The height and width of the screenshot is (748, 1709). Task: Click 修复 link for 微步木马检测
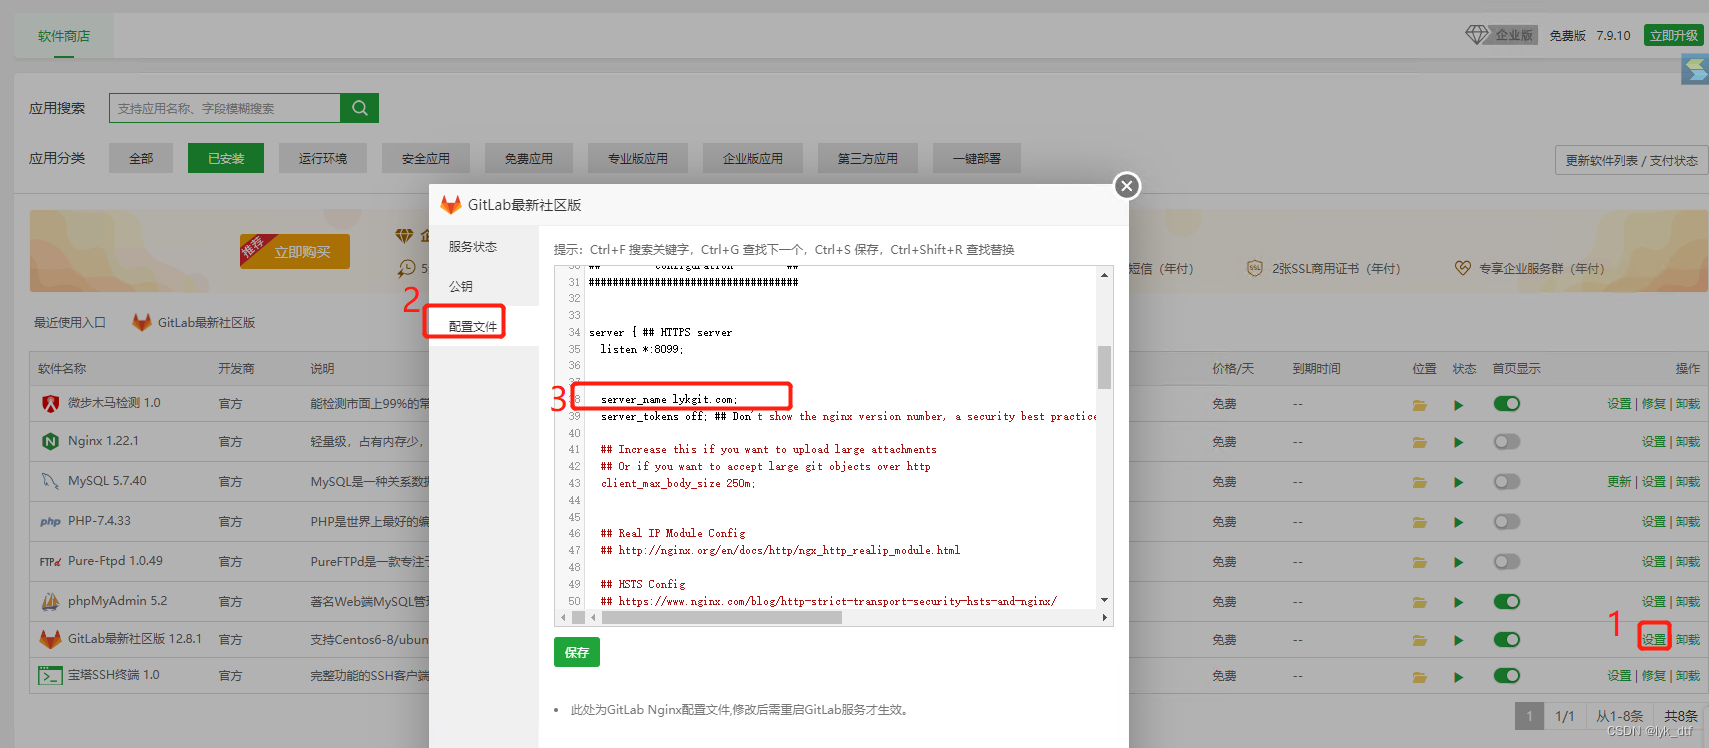[1654, 403]
